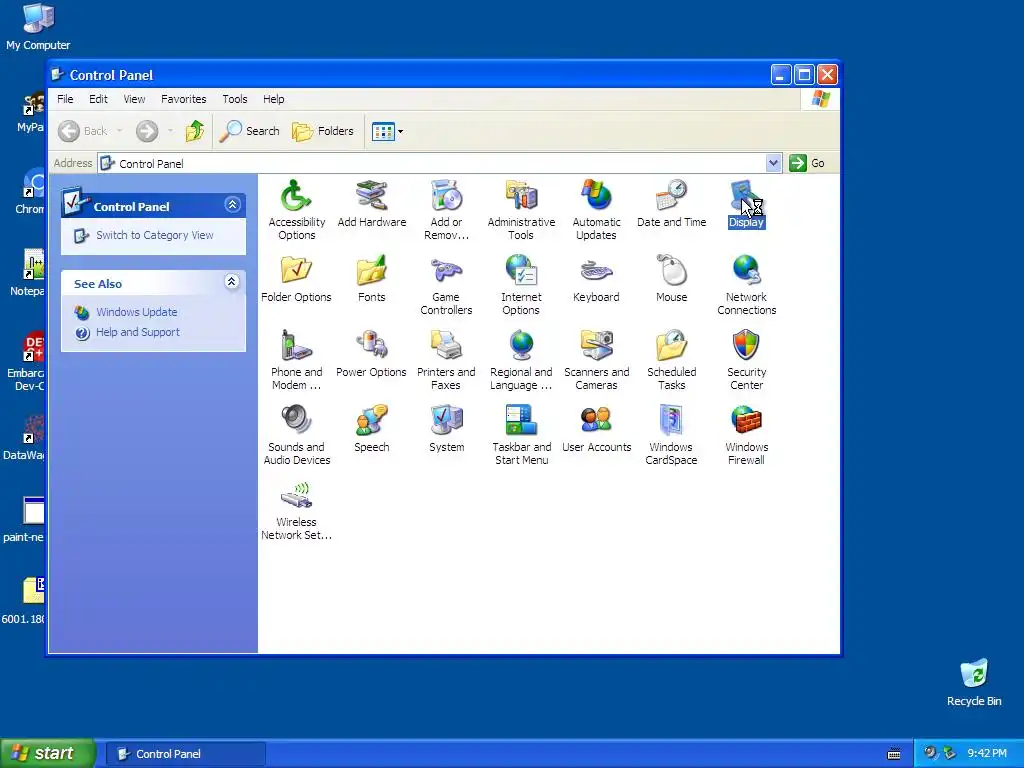Open Administrative Tools icon
Image resolution: width=1024 pixels, height=768 pixels.
[521, 209]
